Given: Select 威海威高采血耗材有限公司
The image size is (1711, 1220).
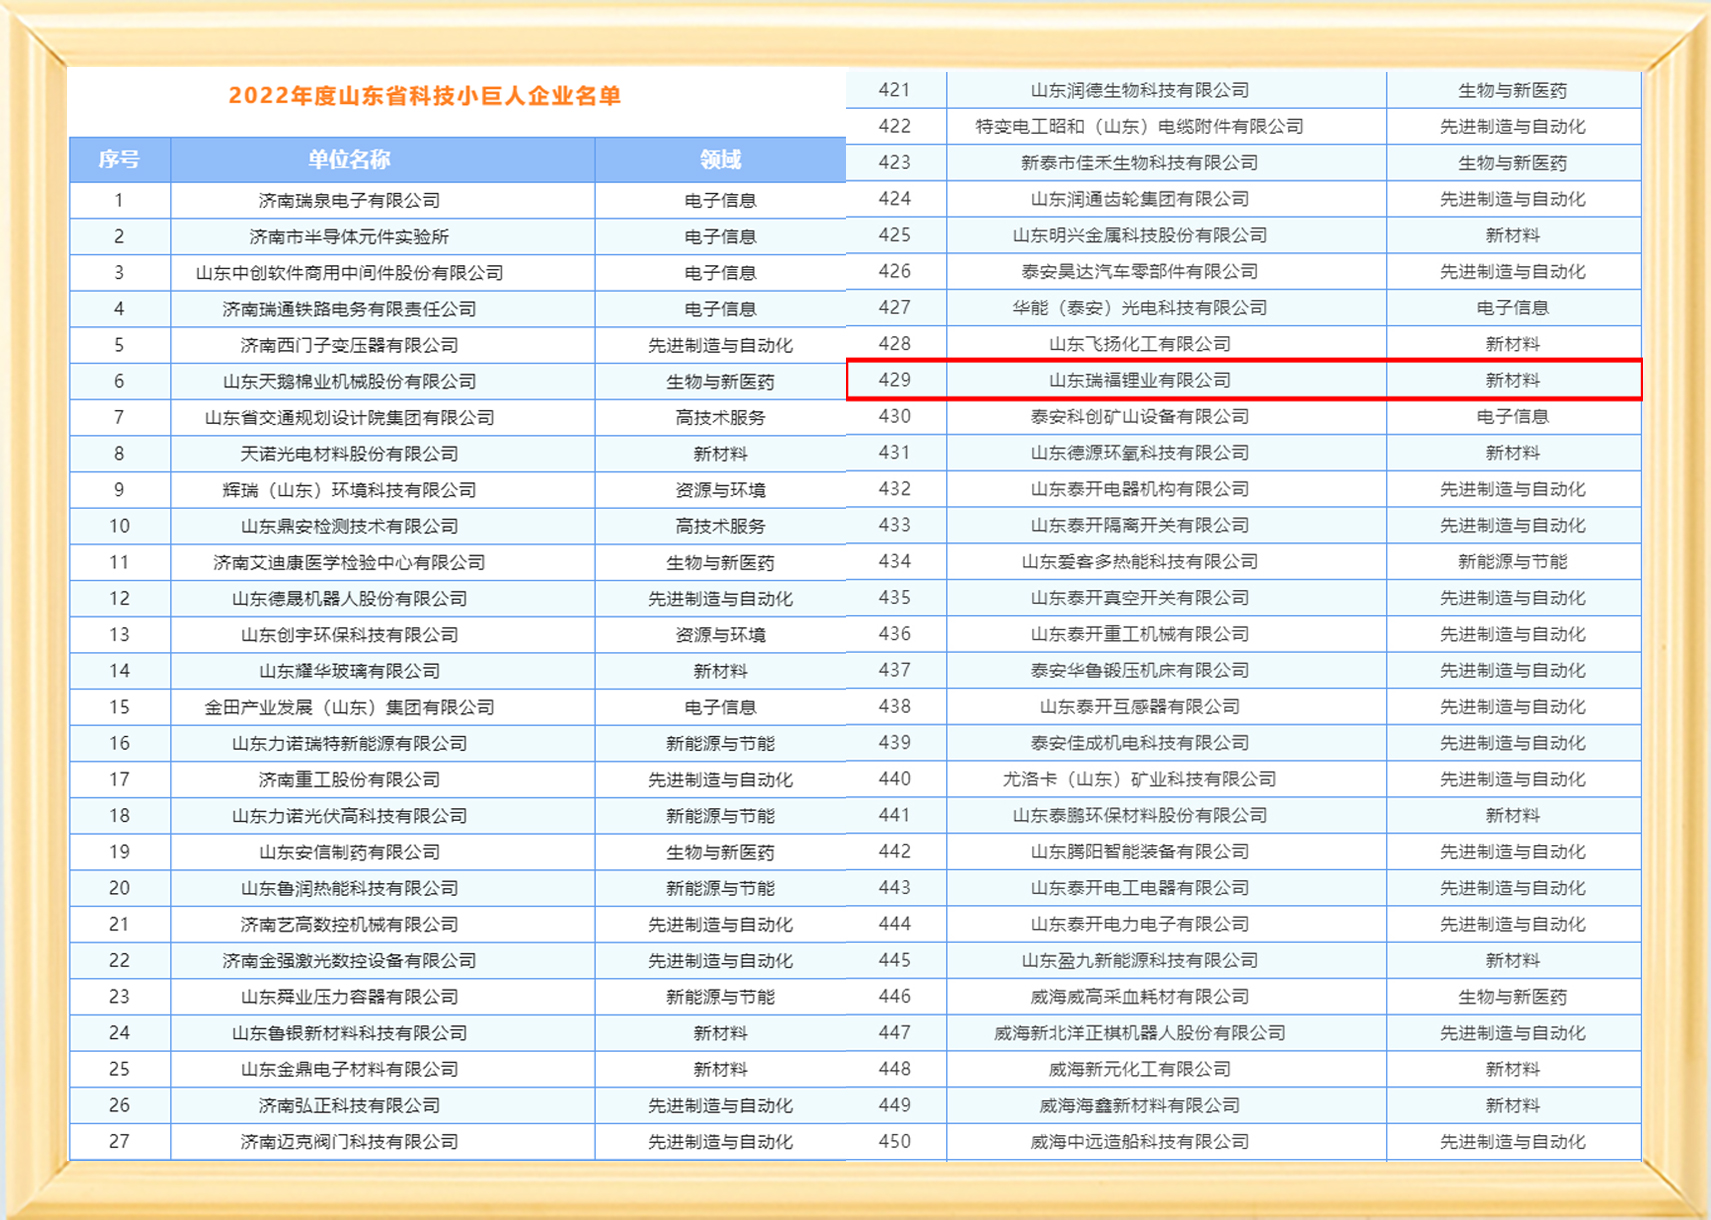Looking at the screenshot, I should pos(1139,996).
